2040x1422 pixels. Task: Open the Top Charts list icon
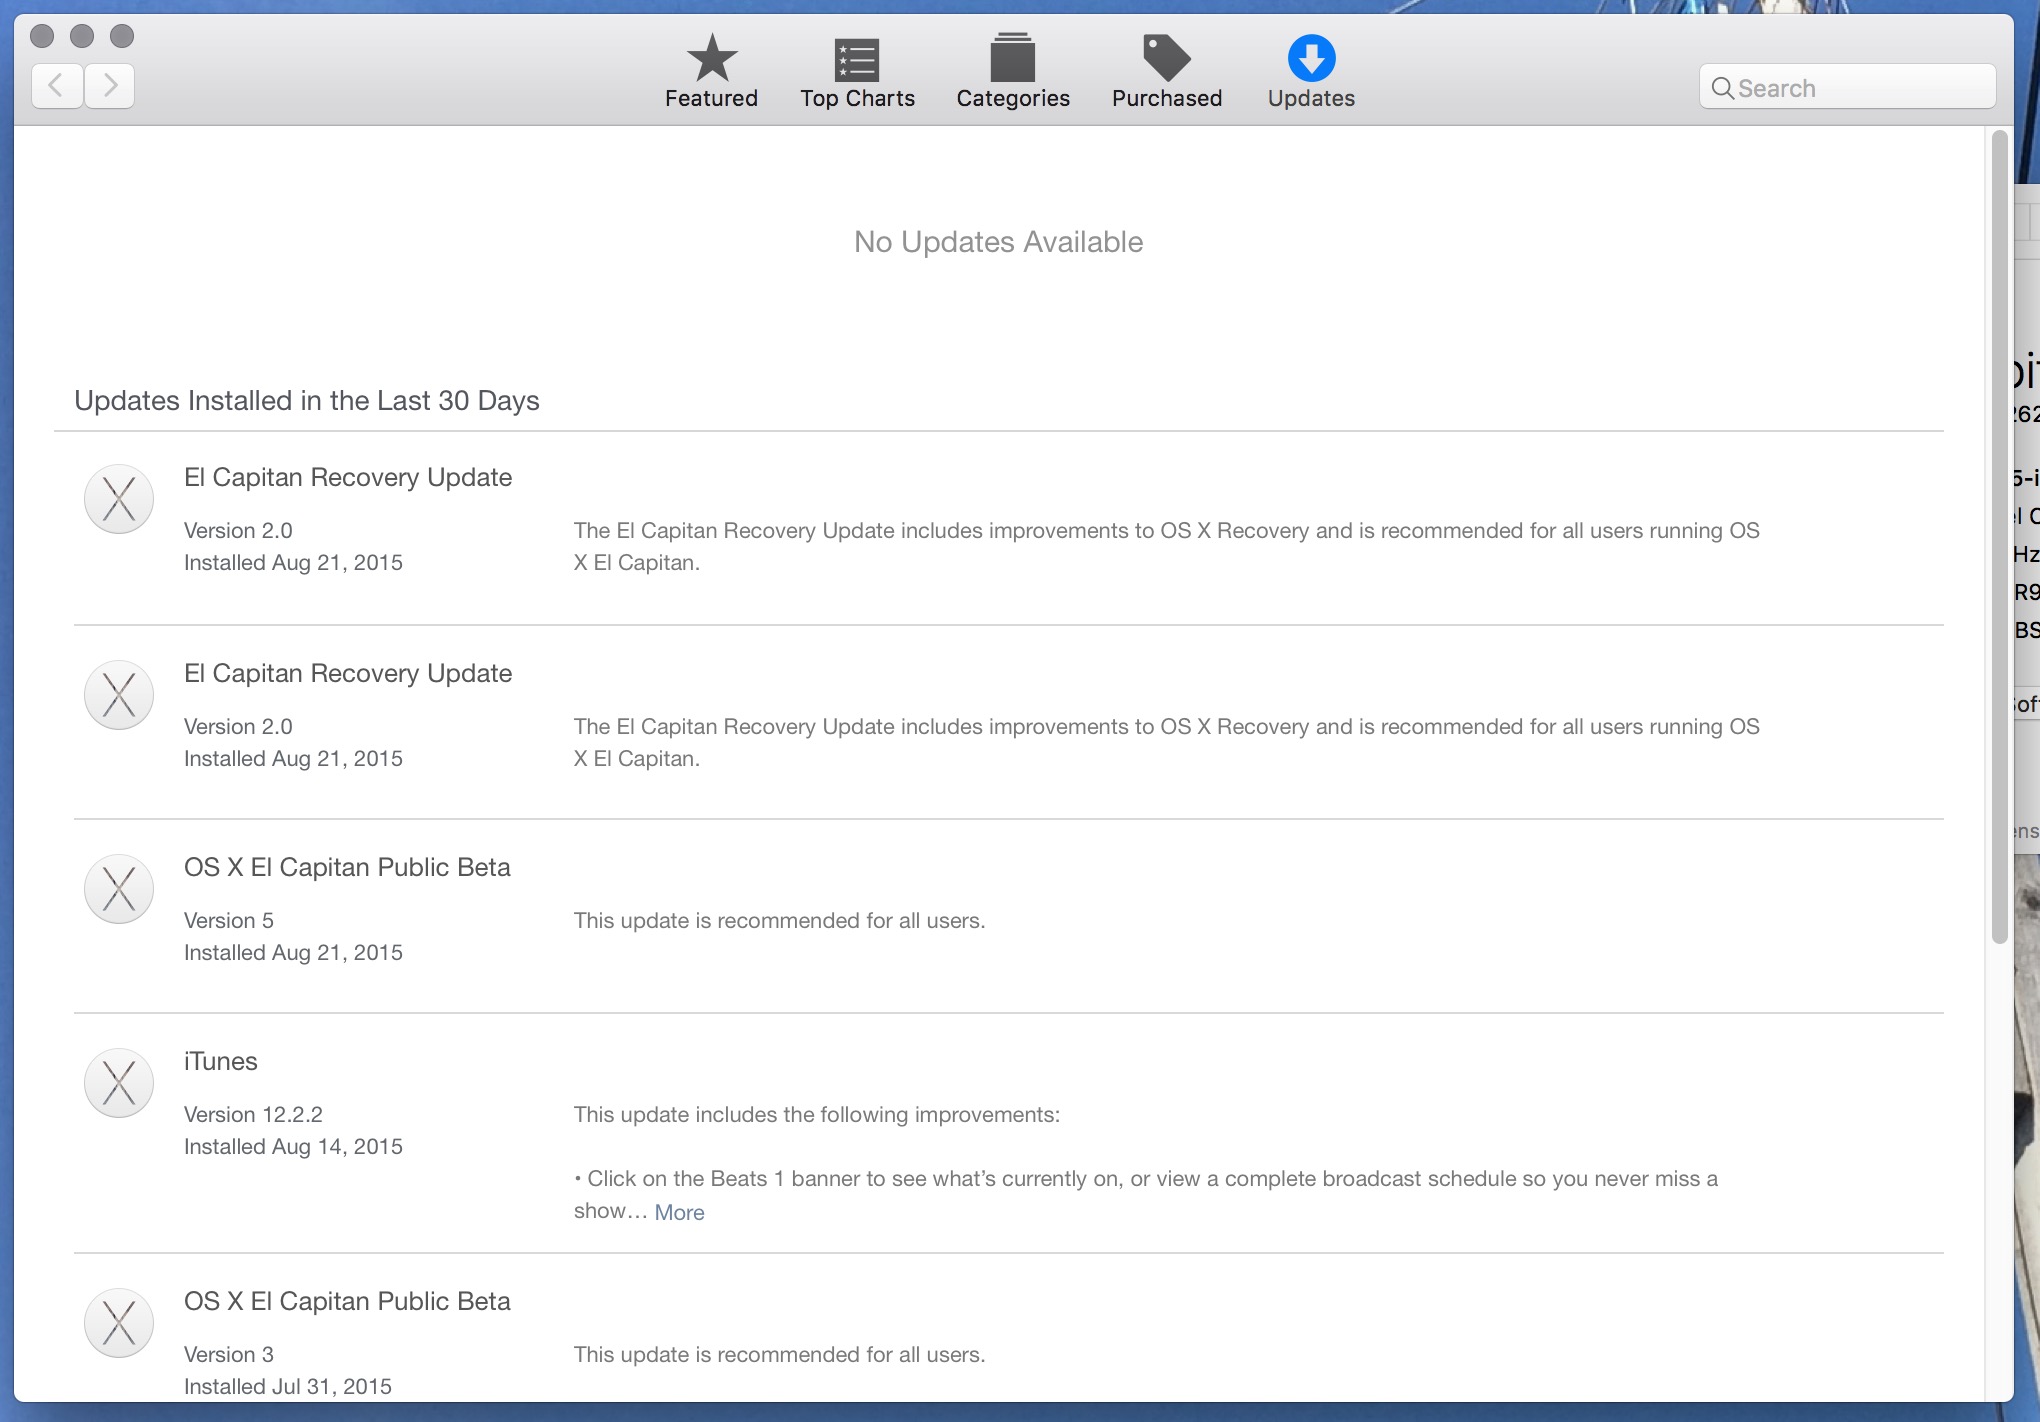(x=857, y=59)
